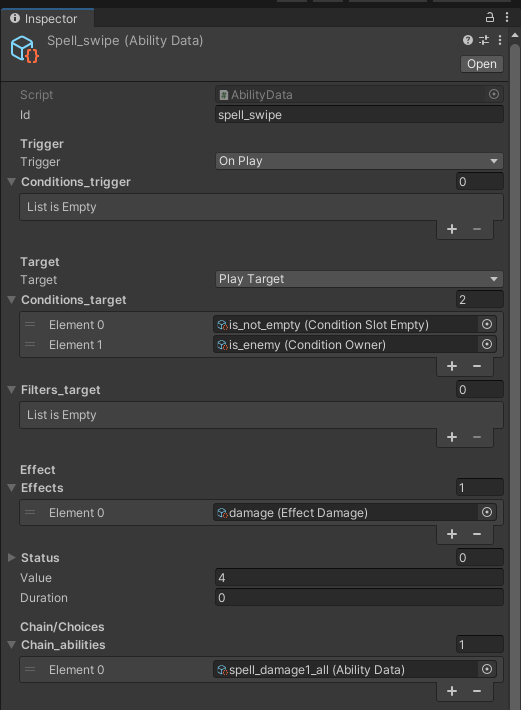Open the object picker for spell_damage1_all
The image size is (521, 710).
click(x=487, y=669)
